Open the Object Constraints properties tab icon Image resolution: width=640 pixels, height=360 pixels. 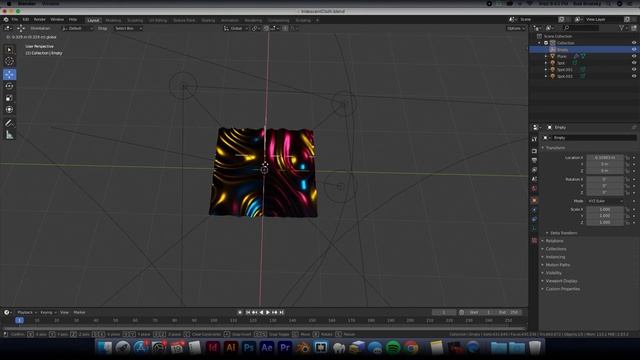(534, 219)
